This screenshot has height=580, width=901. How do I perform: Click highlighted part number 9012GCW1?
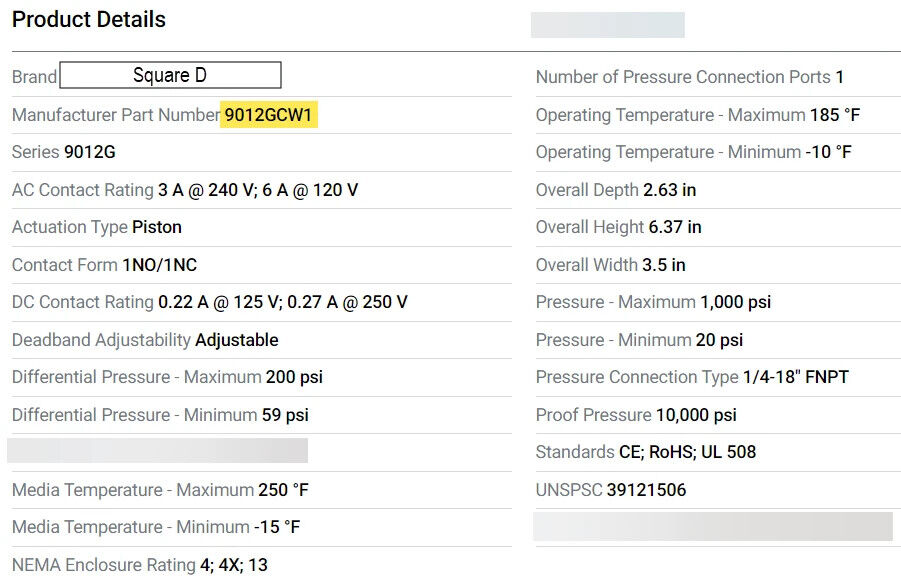[269, 115]
